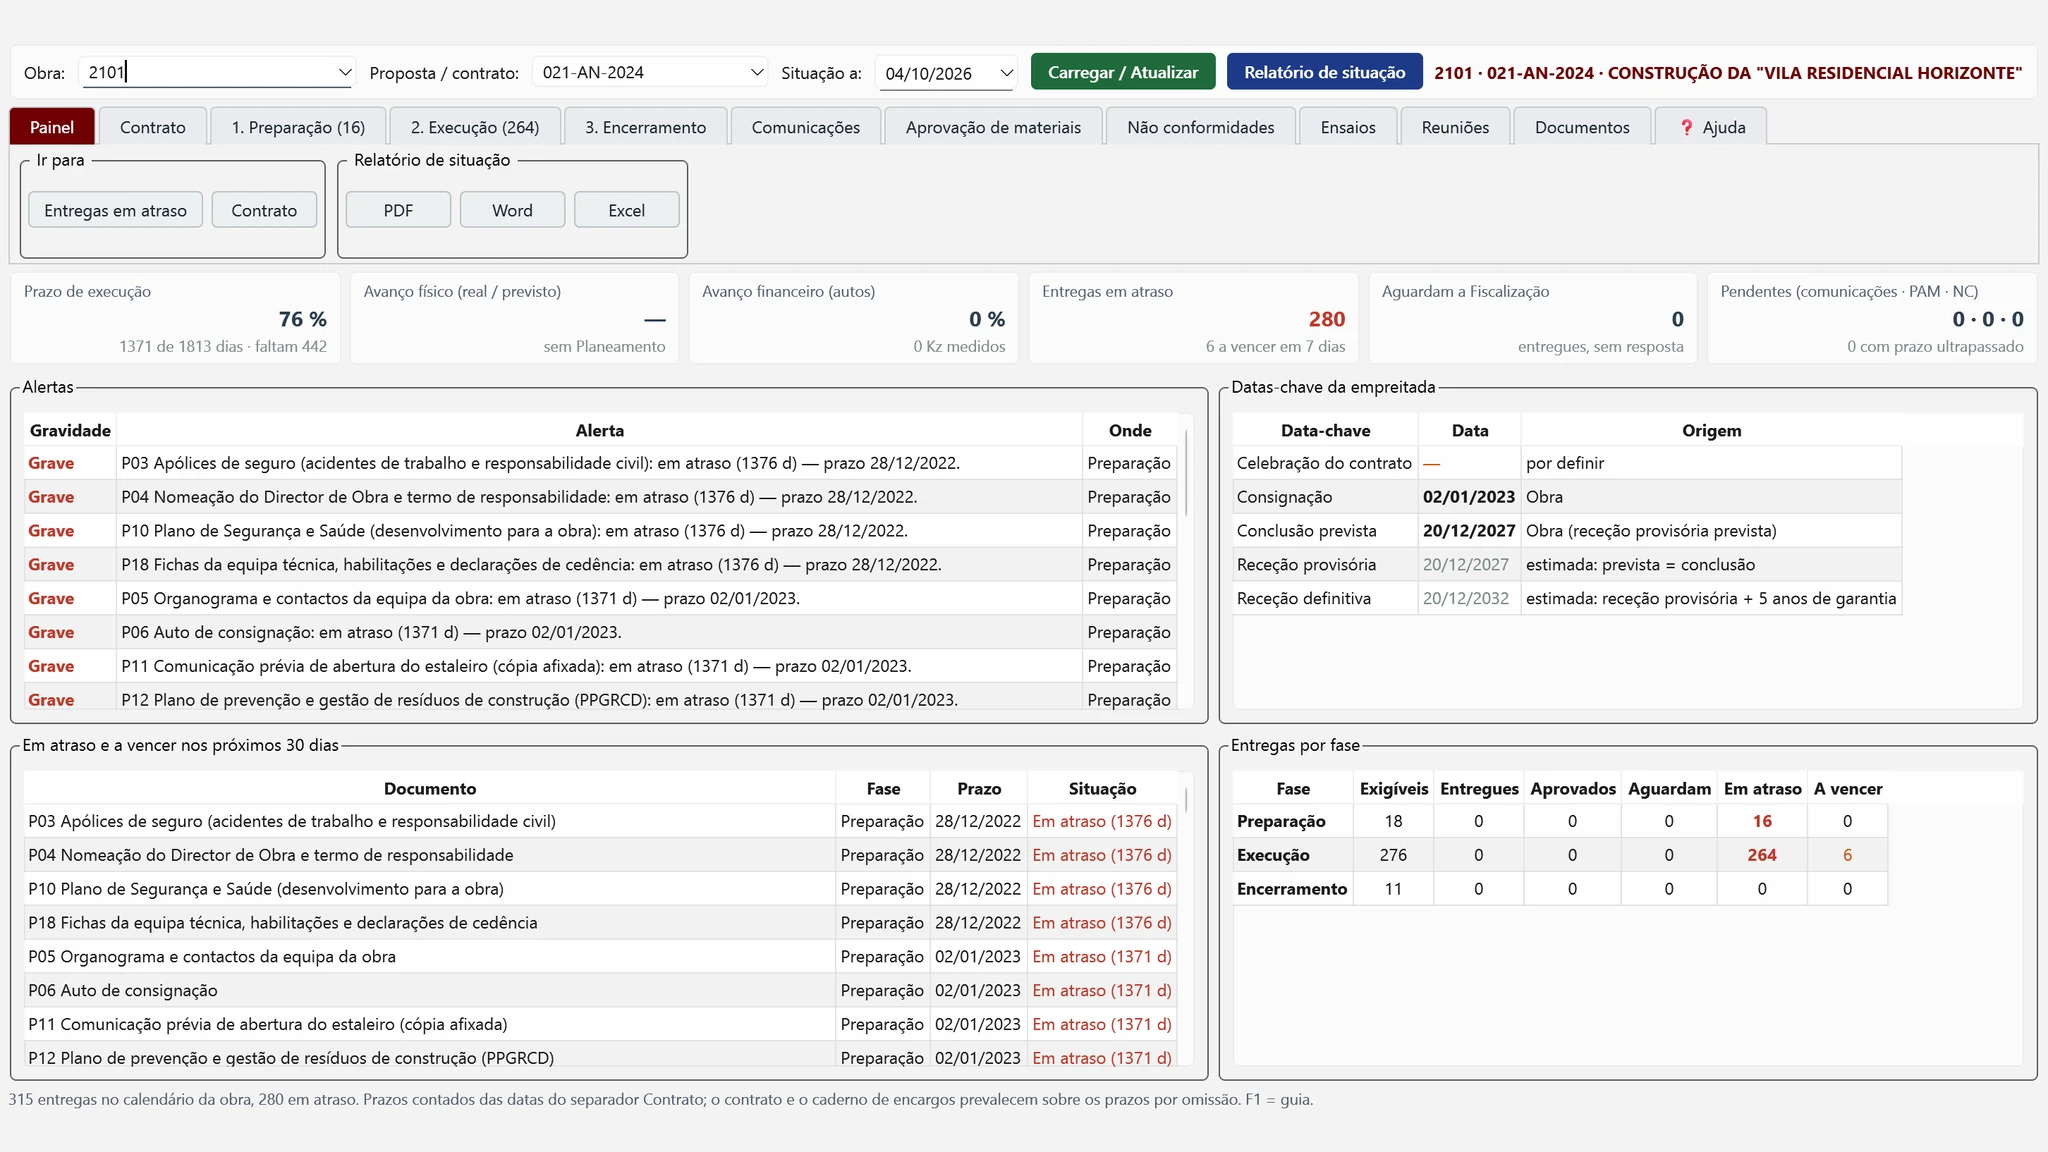Click the Execução row in Entregas por fase
2048x1152 pixels.
tap(1560, 855)
